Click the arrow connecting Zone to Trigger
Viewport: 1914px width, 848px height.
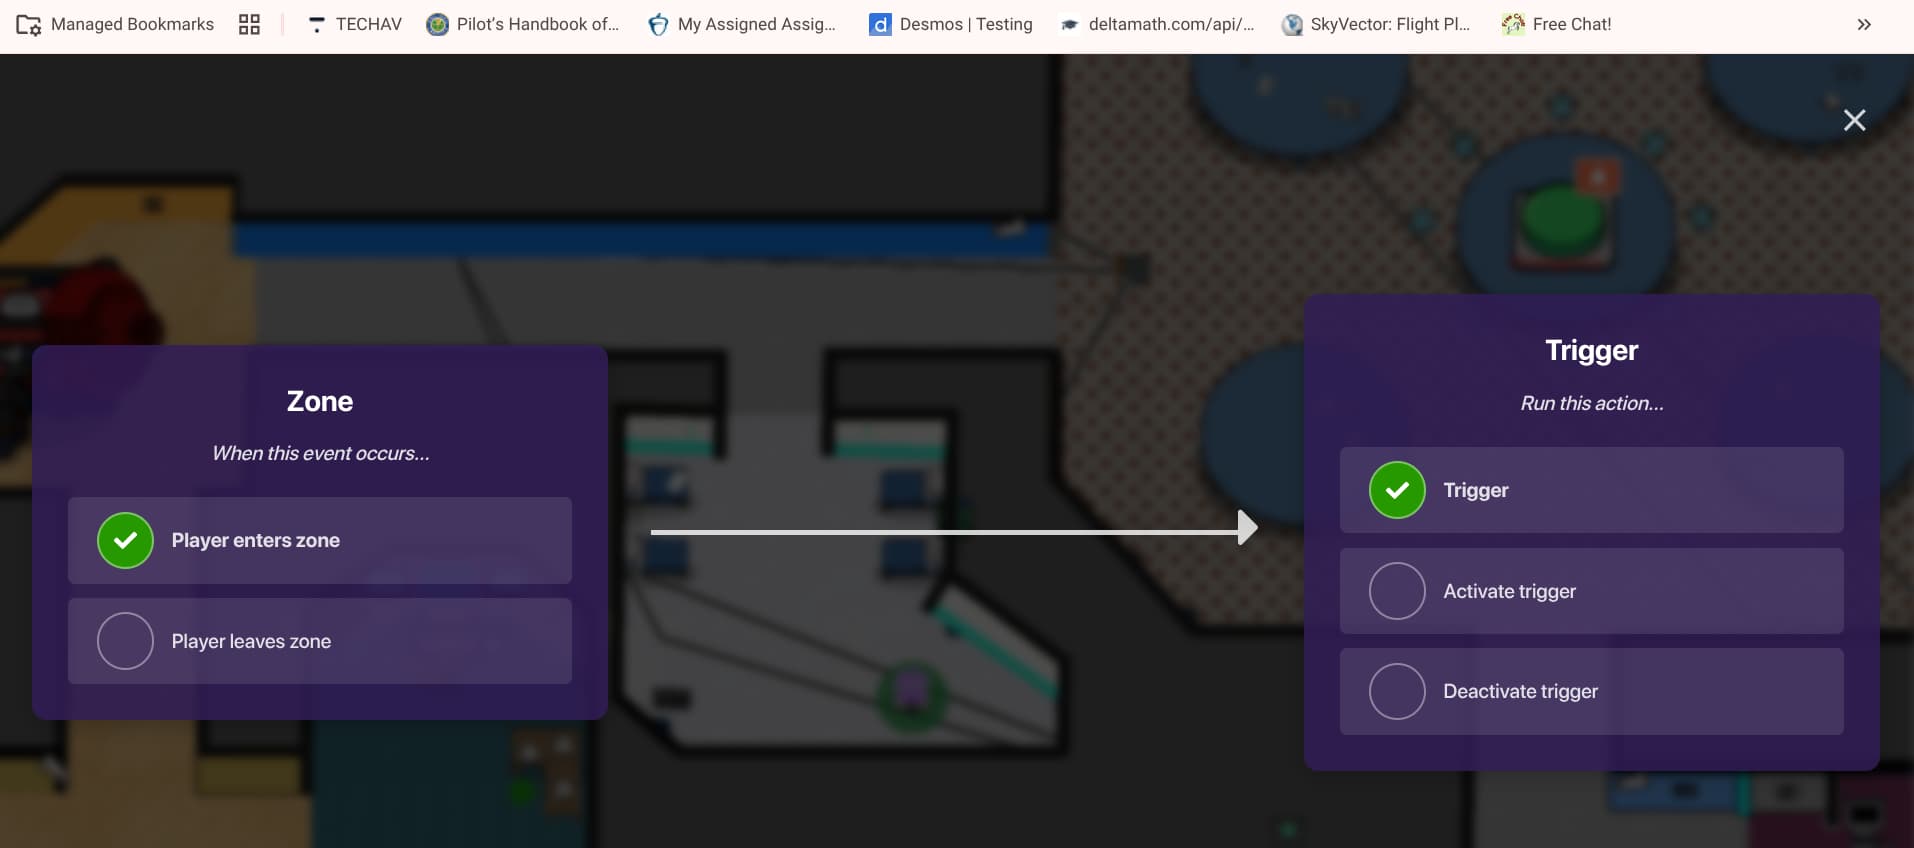click(x=950, y=531)
